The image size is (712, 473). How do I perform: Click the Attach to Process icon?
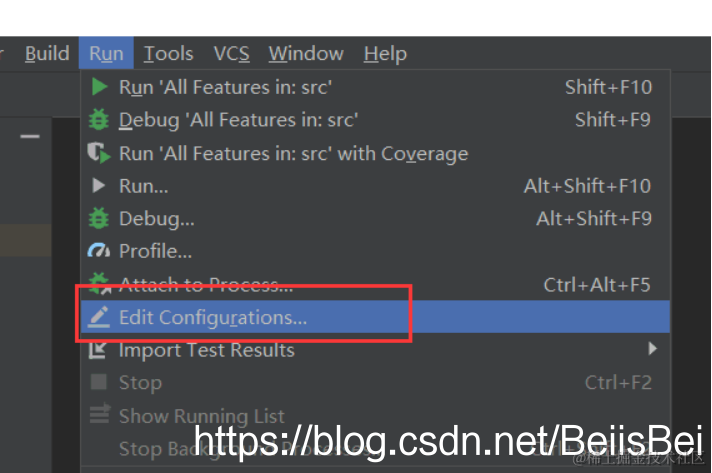[99, 283]
